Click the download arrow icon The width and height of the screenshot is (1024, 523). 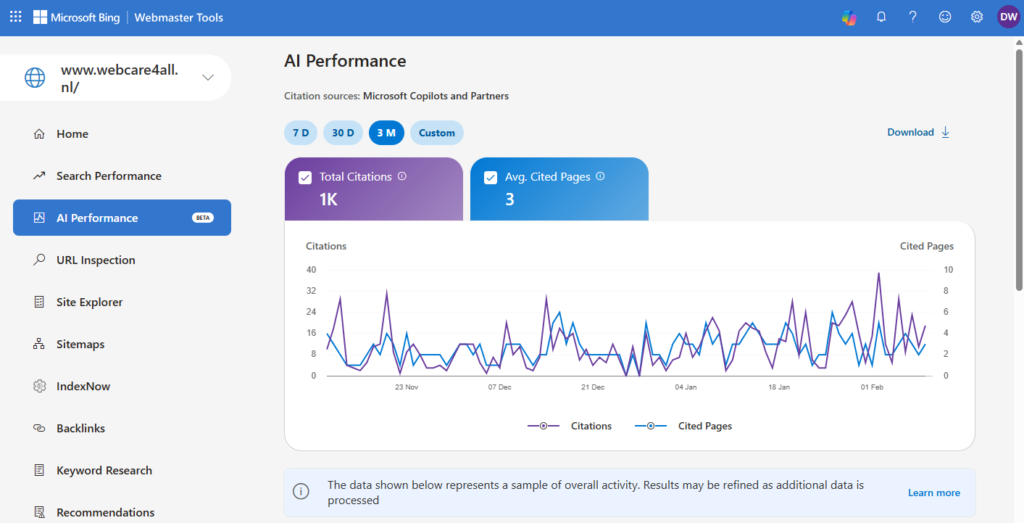(945, 132)
